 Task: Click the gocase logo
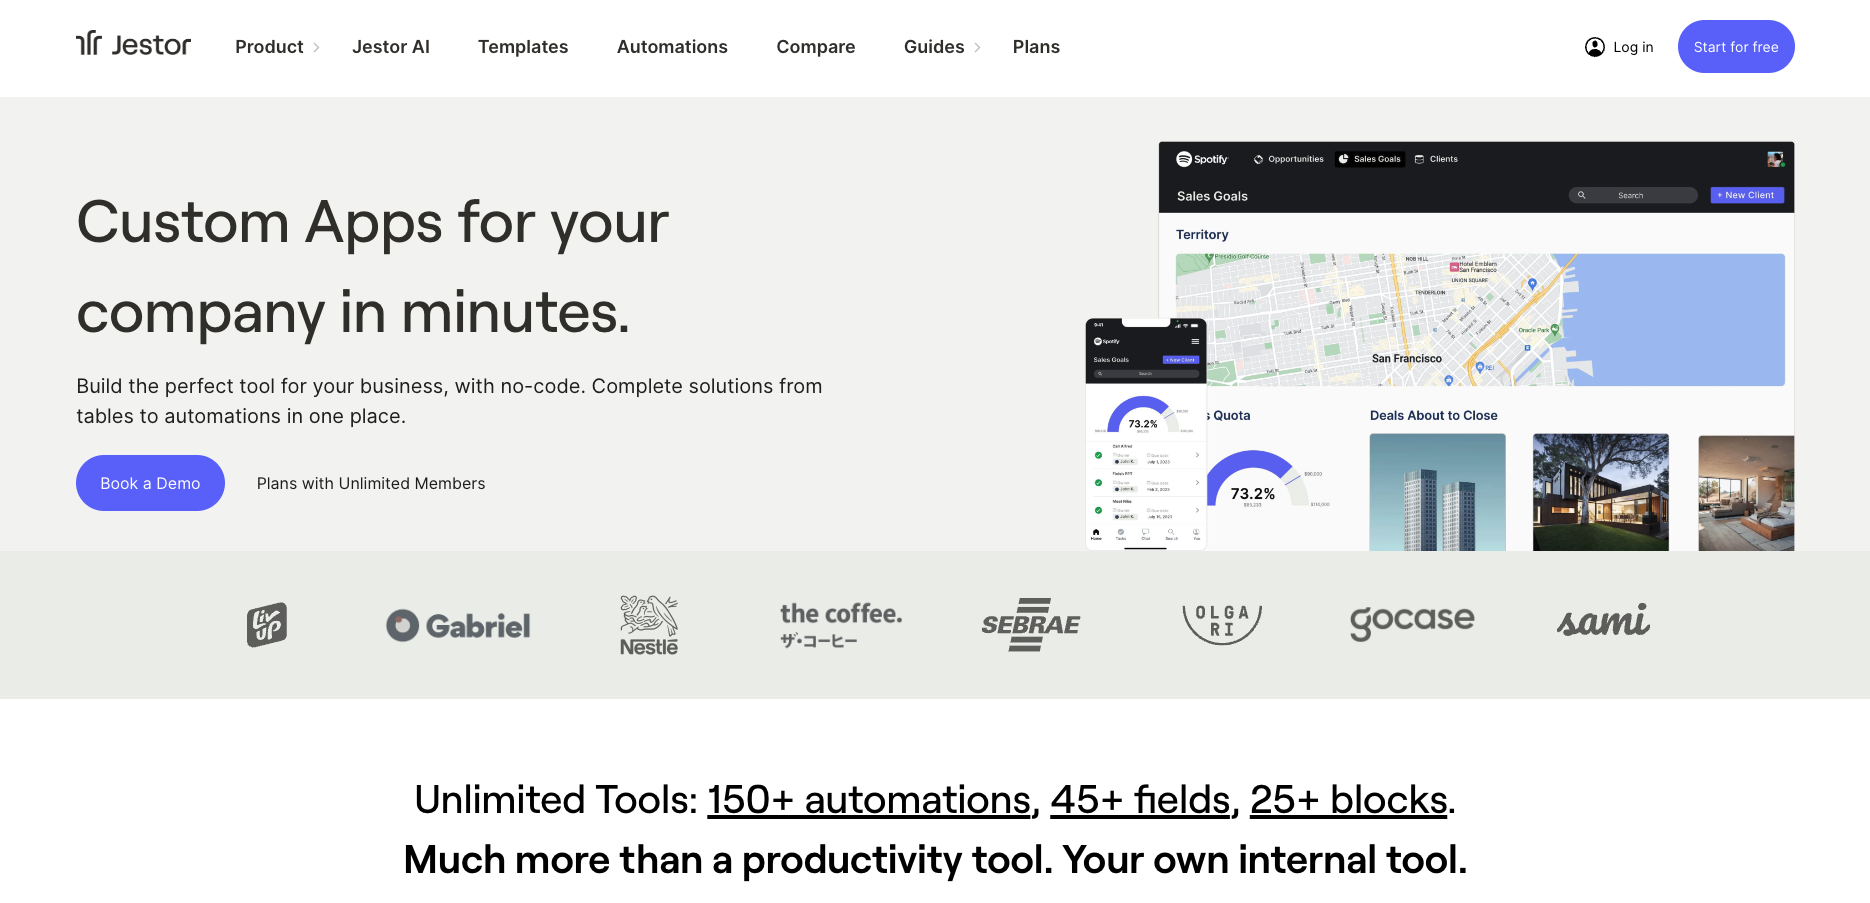[x=1412, y=622]
